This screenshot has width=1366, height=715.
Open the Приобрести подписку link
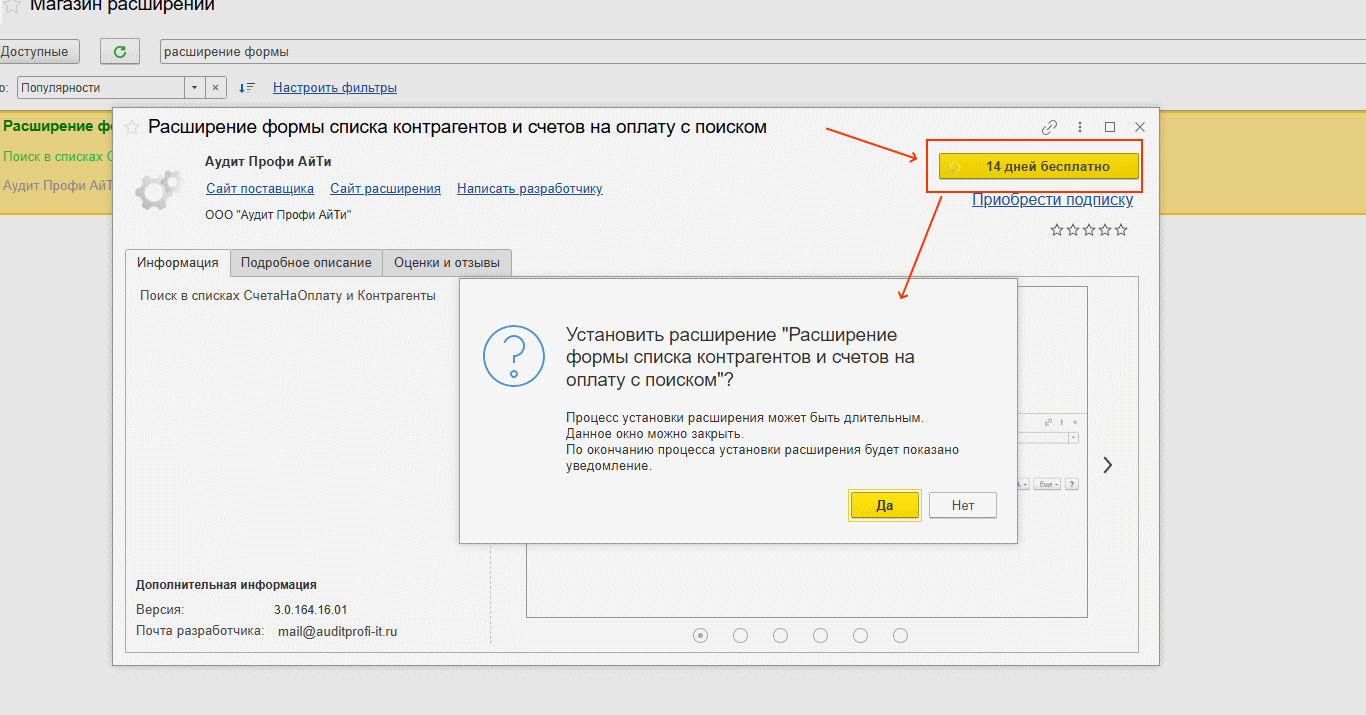(x=1052, y=200)
